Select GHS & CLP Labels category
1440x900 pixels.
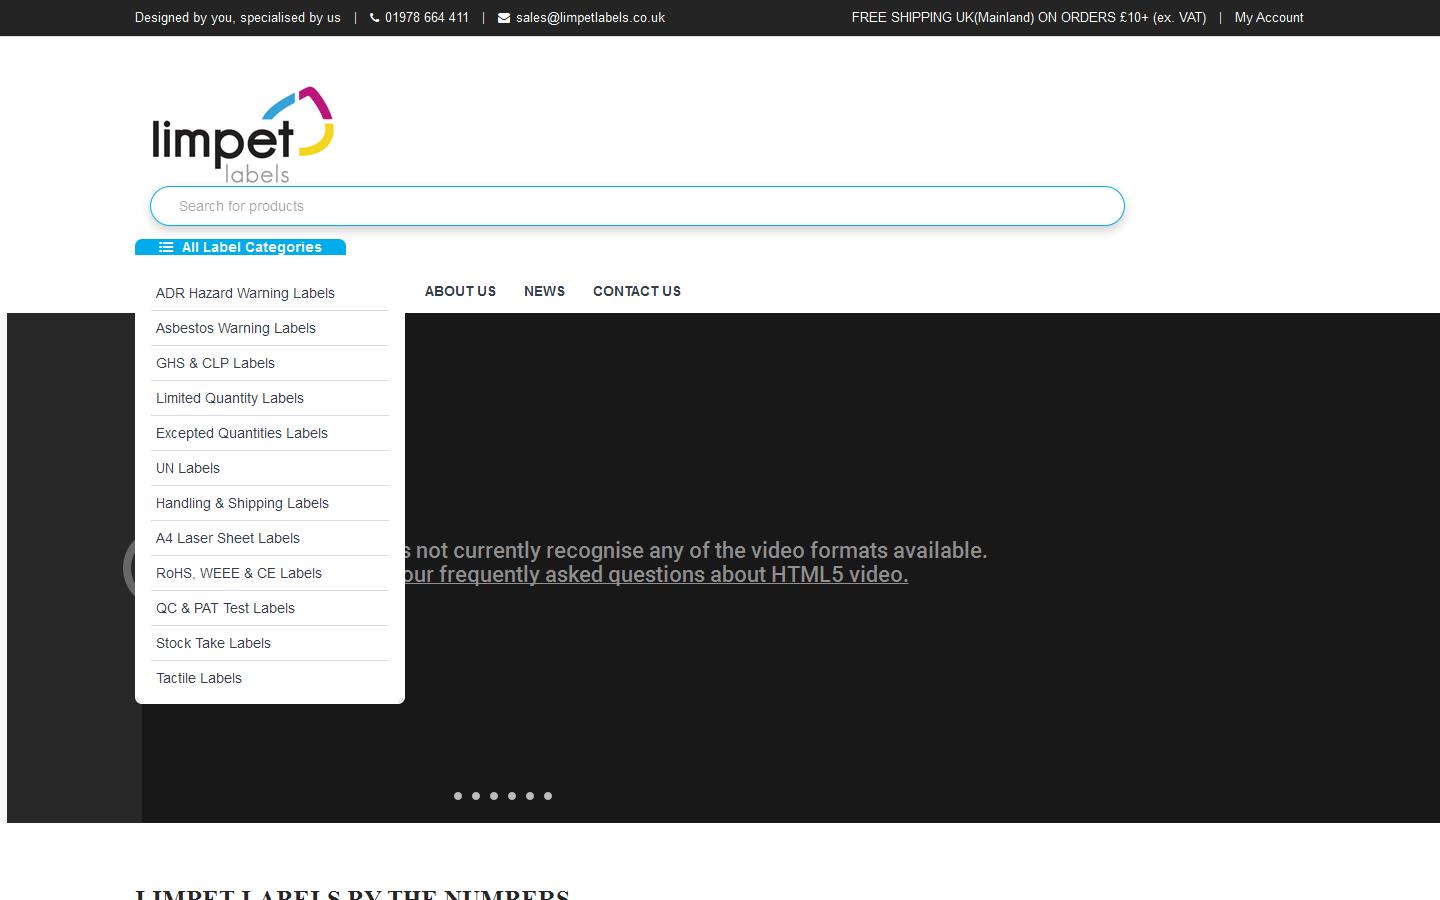point(215,363)
